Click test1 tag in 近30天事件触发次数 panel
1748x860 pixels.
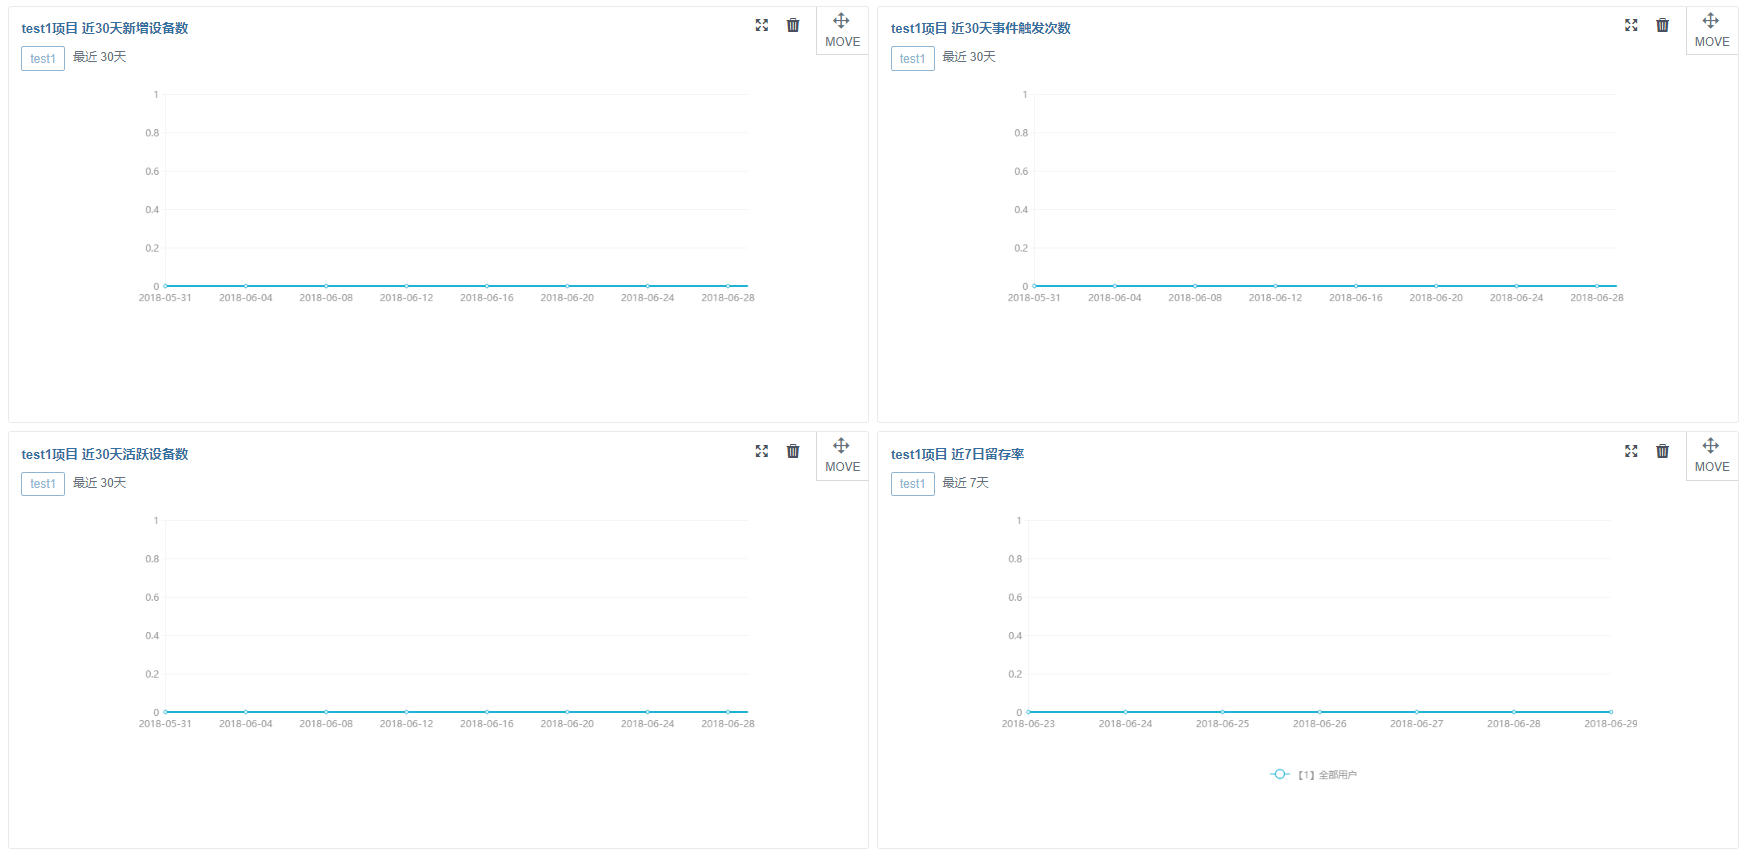pos(913,58)
